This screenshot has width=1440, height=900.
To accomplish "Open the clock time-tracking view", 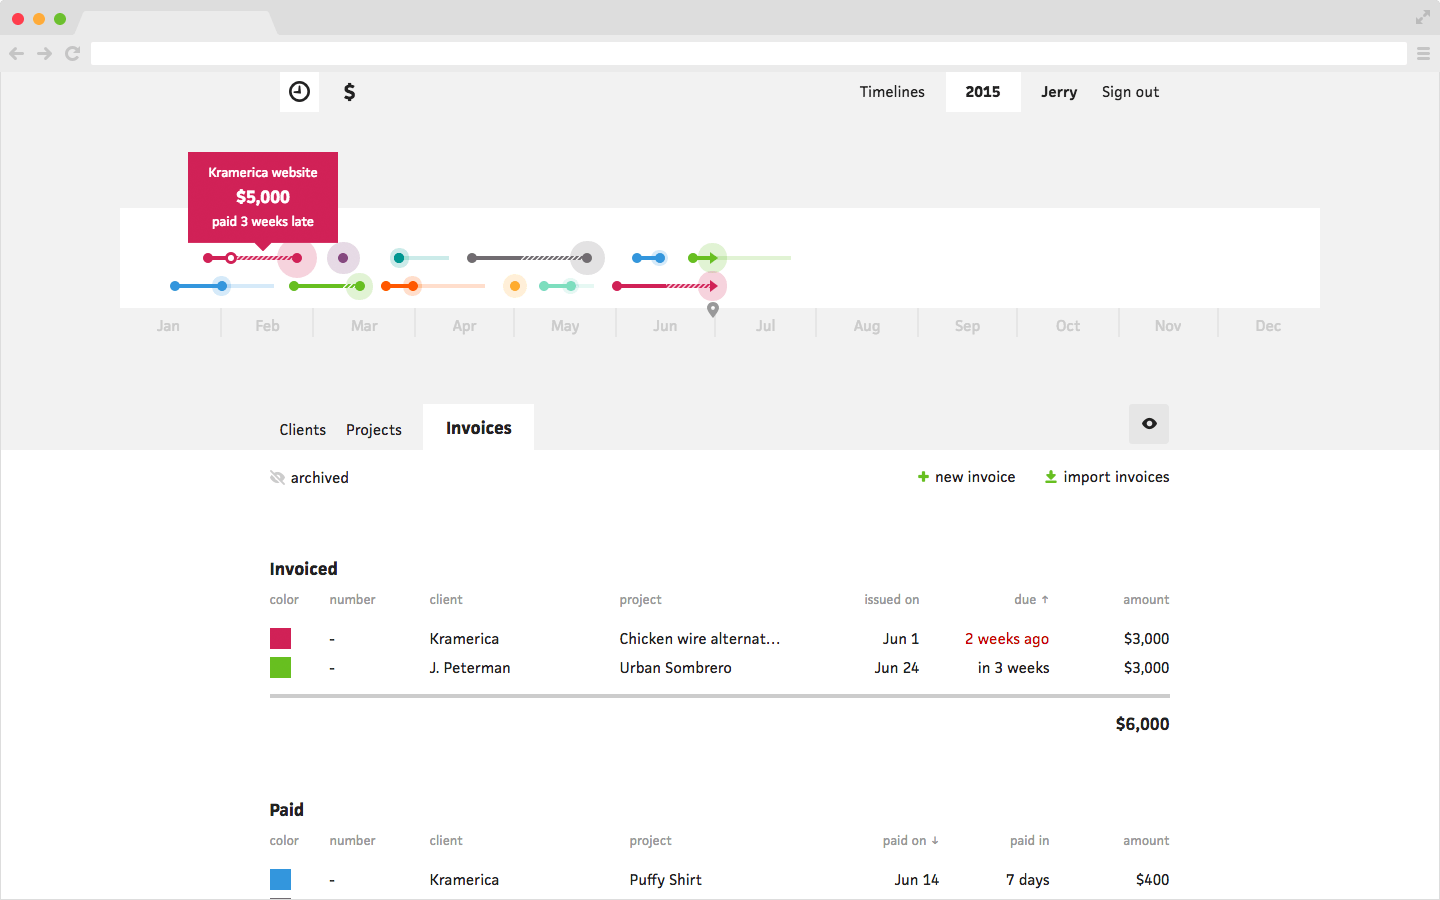I will 299,92.
